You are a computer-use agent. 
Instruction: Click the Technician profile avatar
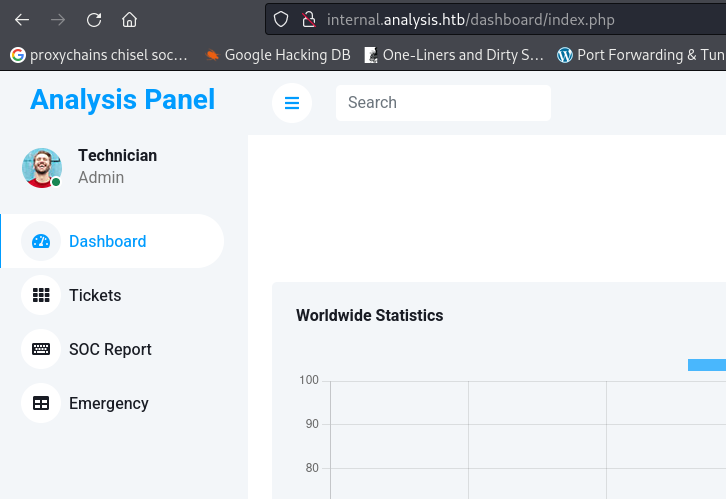pyautogui.click(x=42, y=168)
